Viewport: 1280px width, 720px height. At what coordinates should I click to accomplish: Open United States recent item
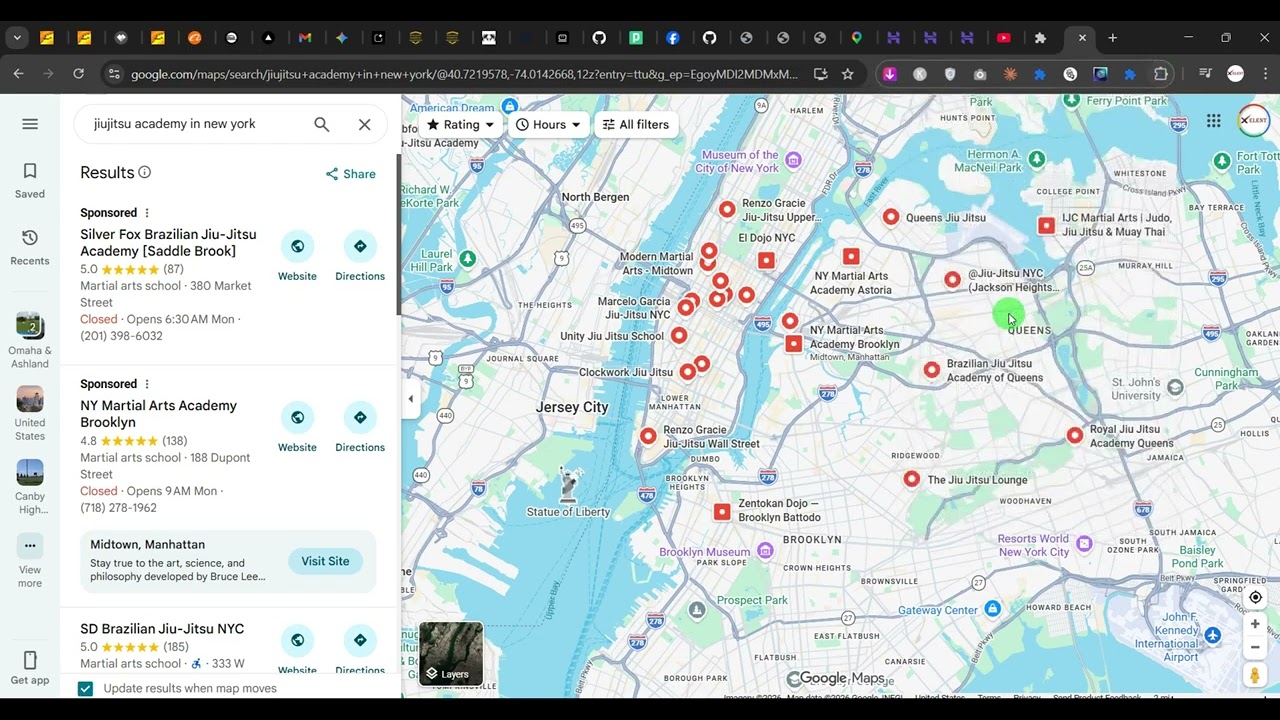point(30,413)
